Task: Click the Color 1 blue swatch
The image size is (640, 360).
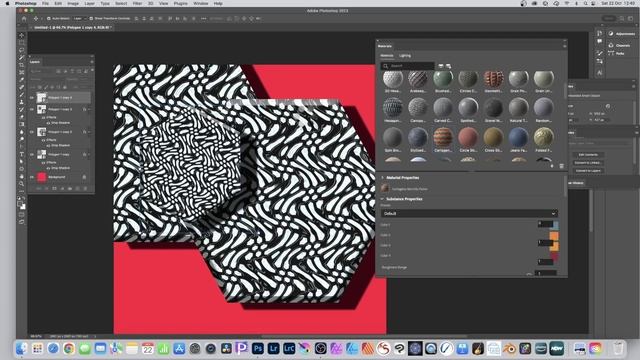Action: 556,224
